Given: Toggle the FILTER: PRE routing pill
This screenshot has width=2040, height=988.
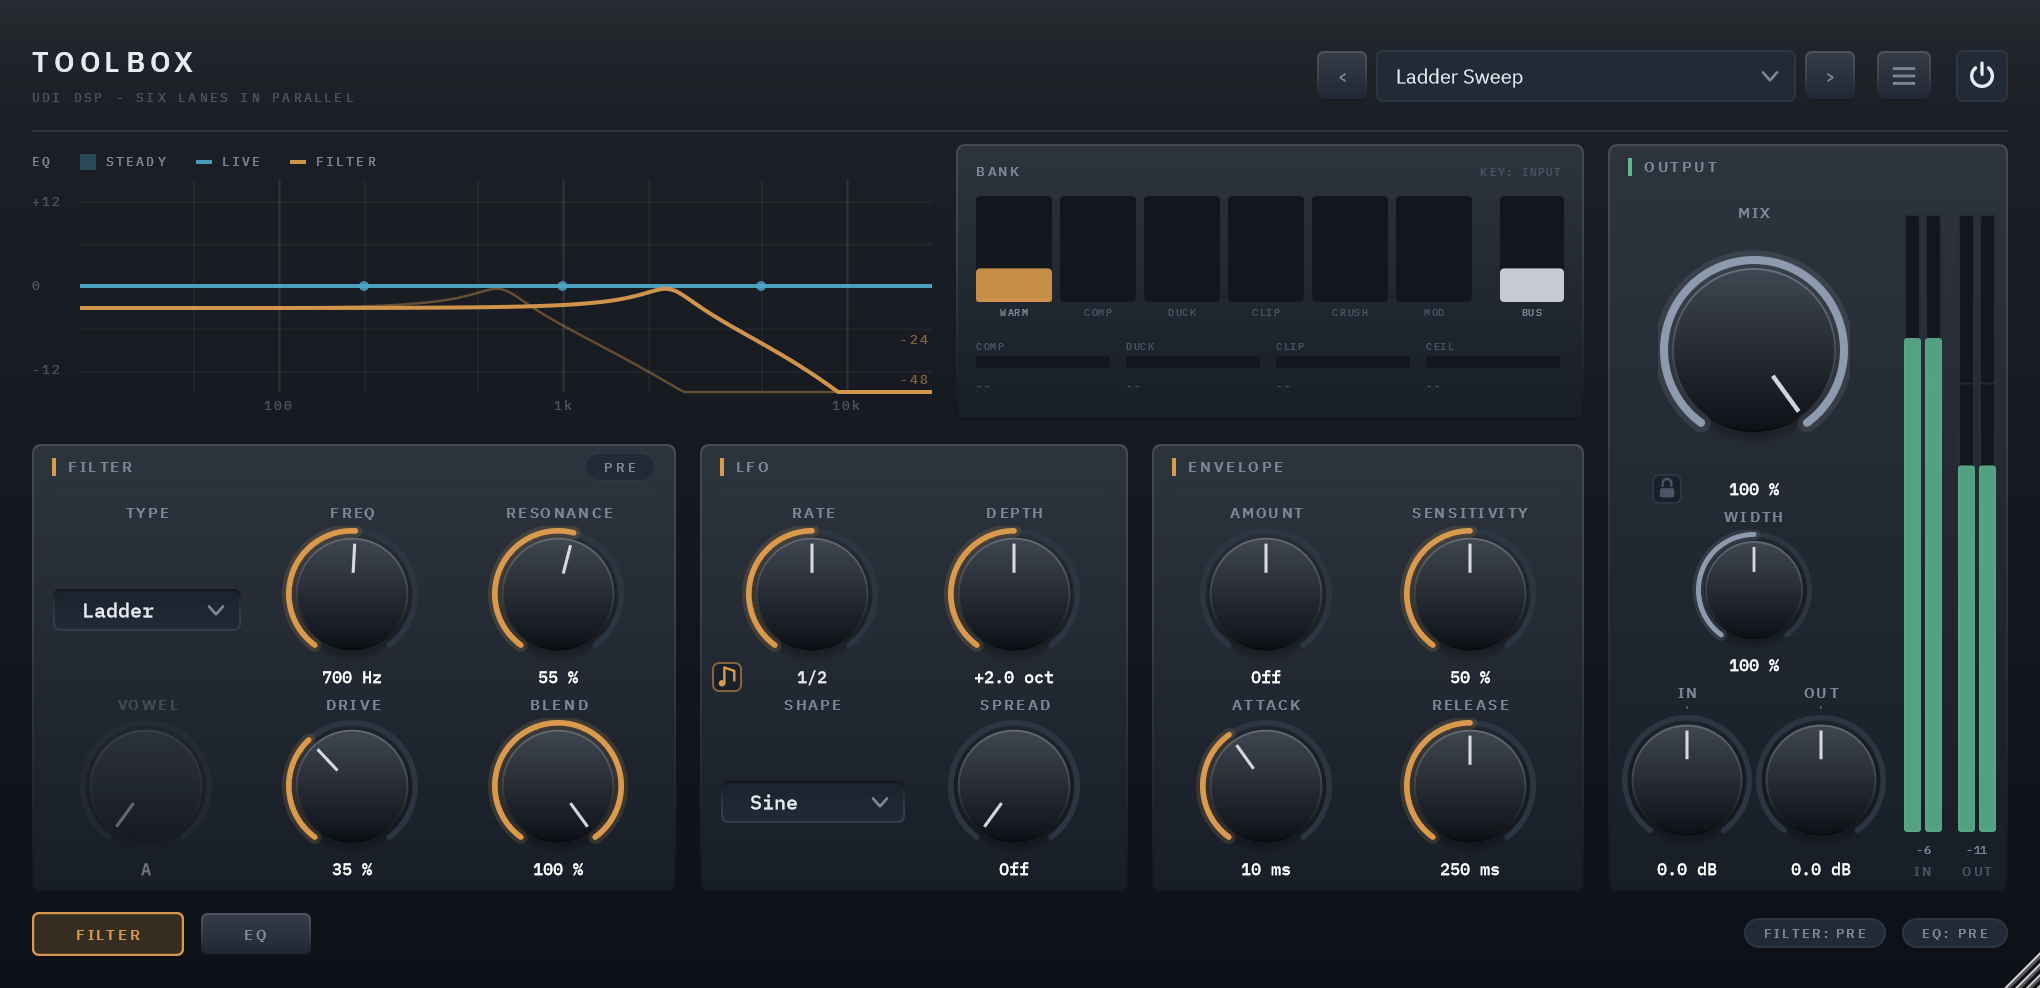Looking at the screenshot, I should pyautogui.click(x=1815, y=933).
